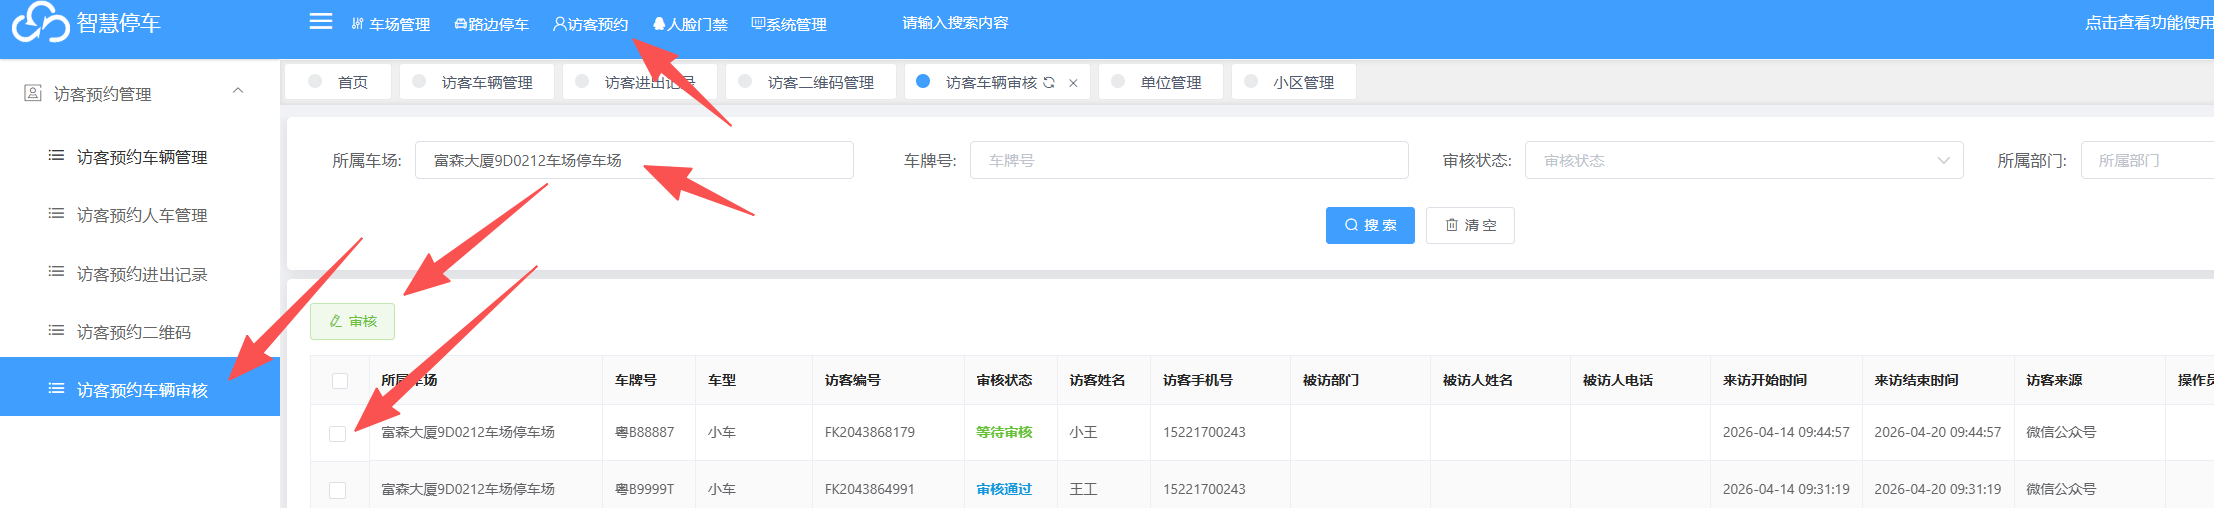Screen dimensions: 2214x508
Task: Click visitor name 王工
Action: pos(1083,489)
